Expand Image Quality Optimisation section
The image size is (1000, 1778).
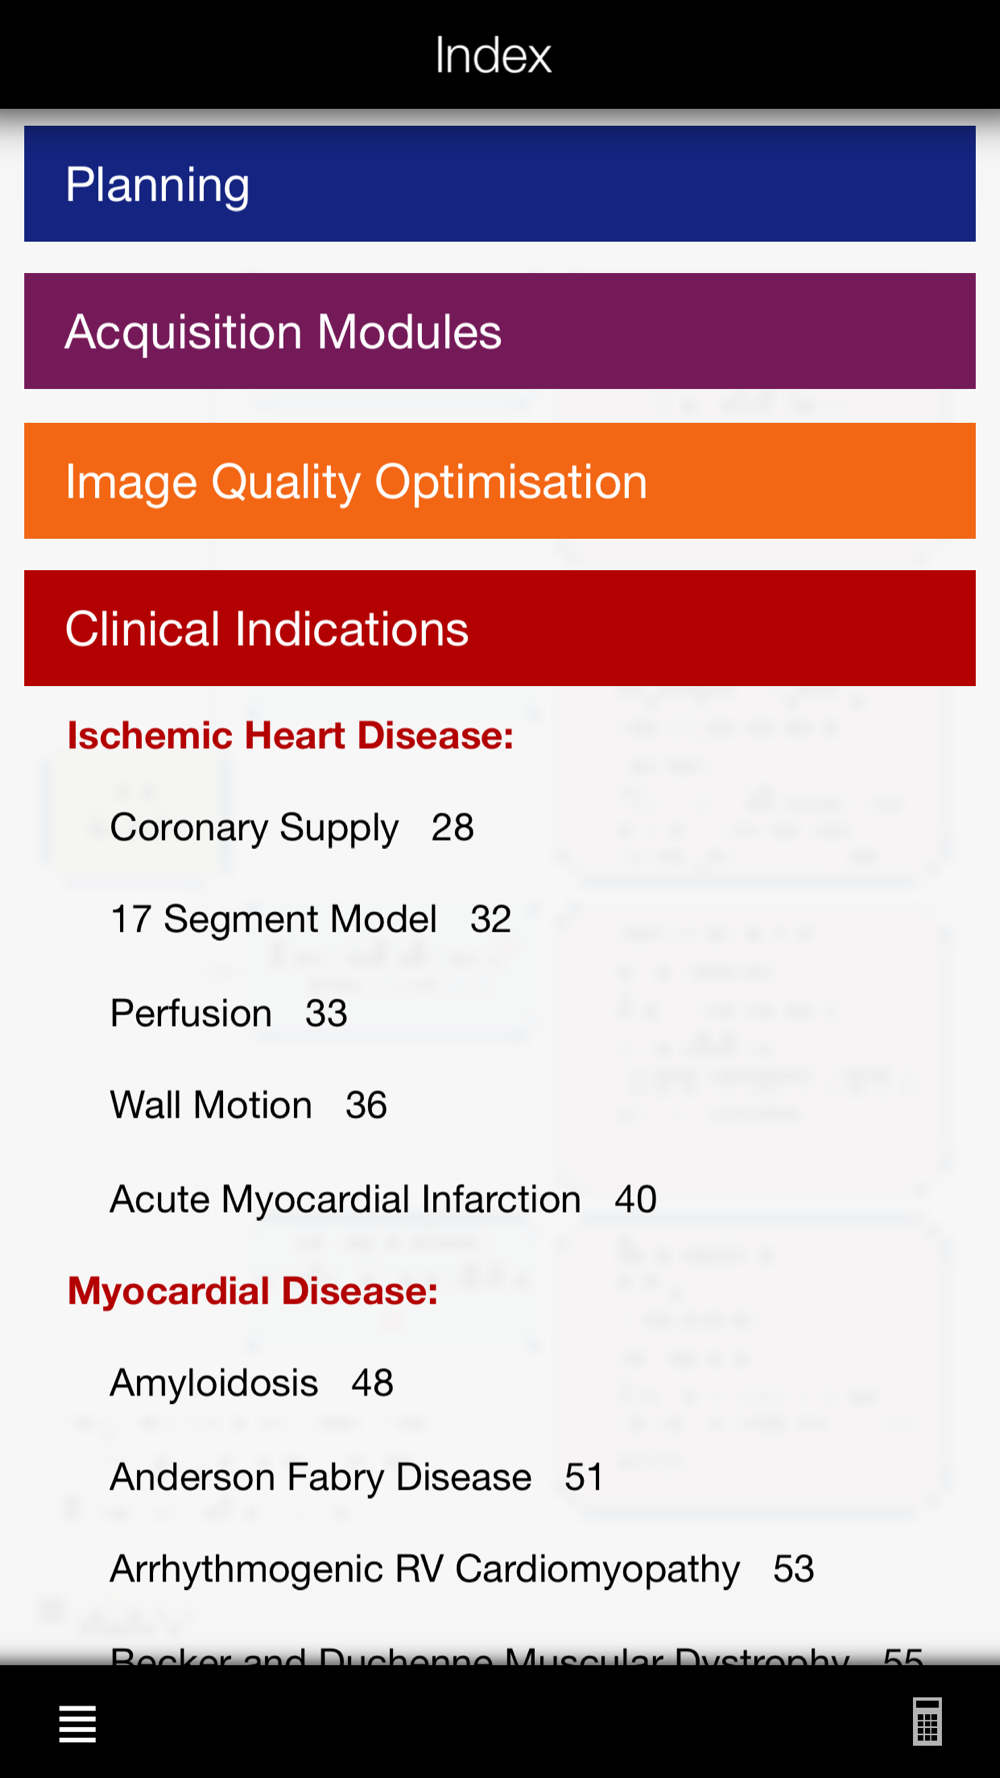(x=500, y=481)
